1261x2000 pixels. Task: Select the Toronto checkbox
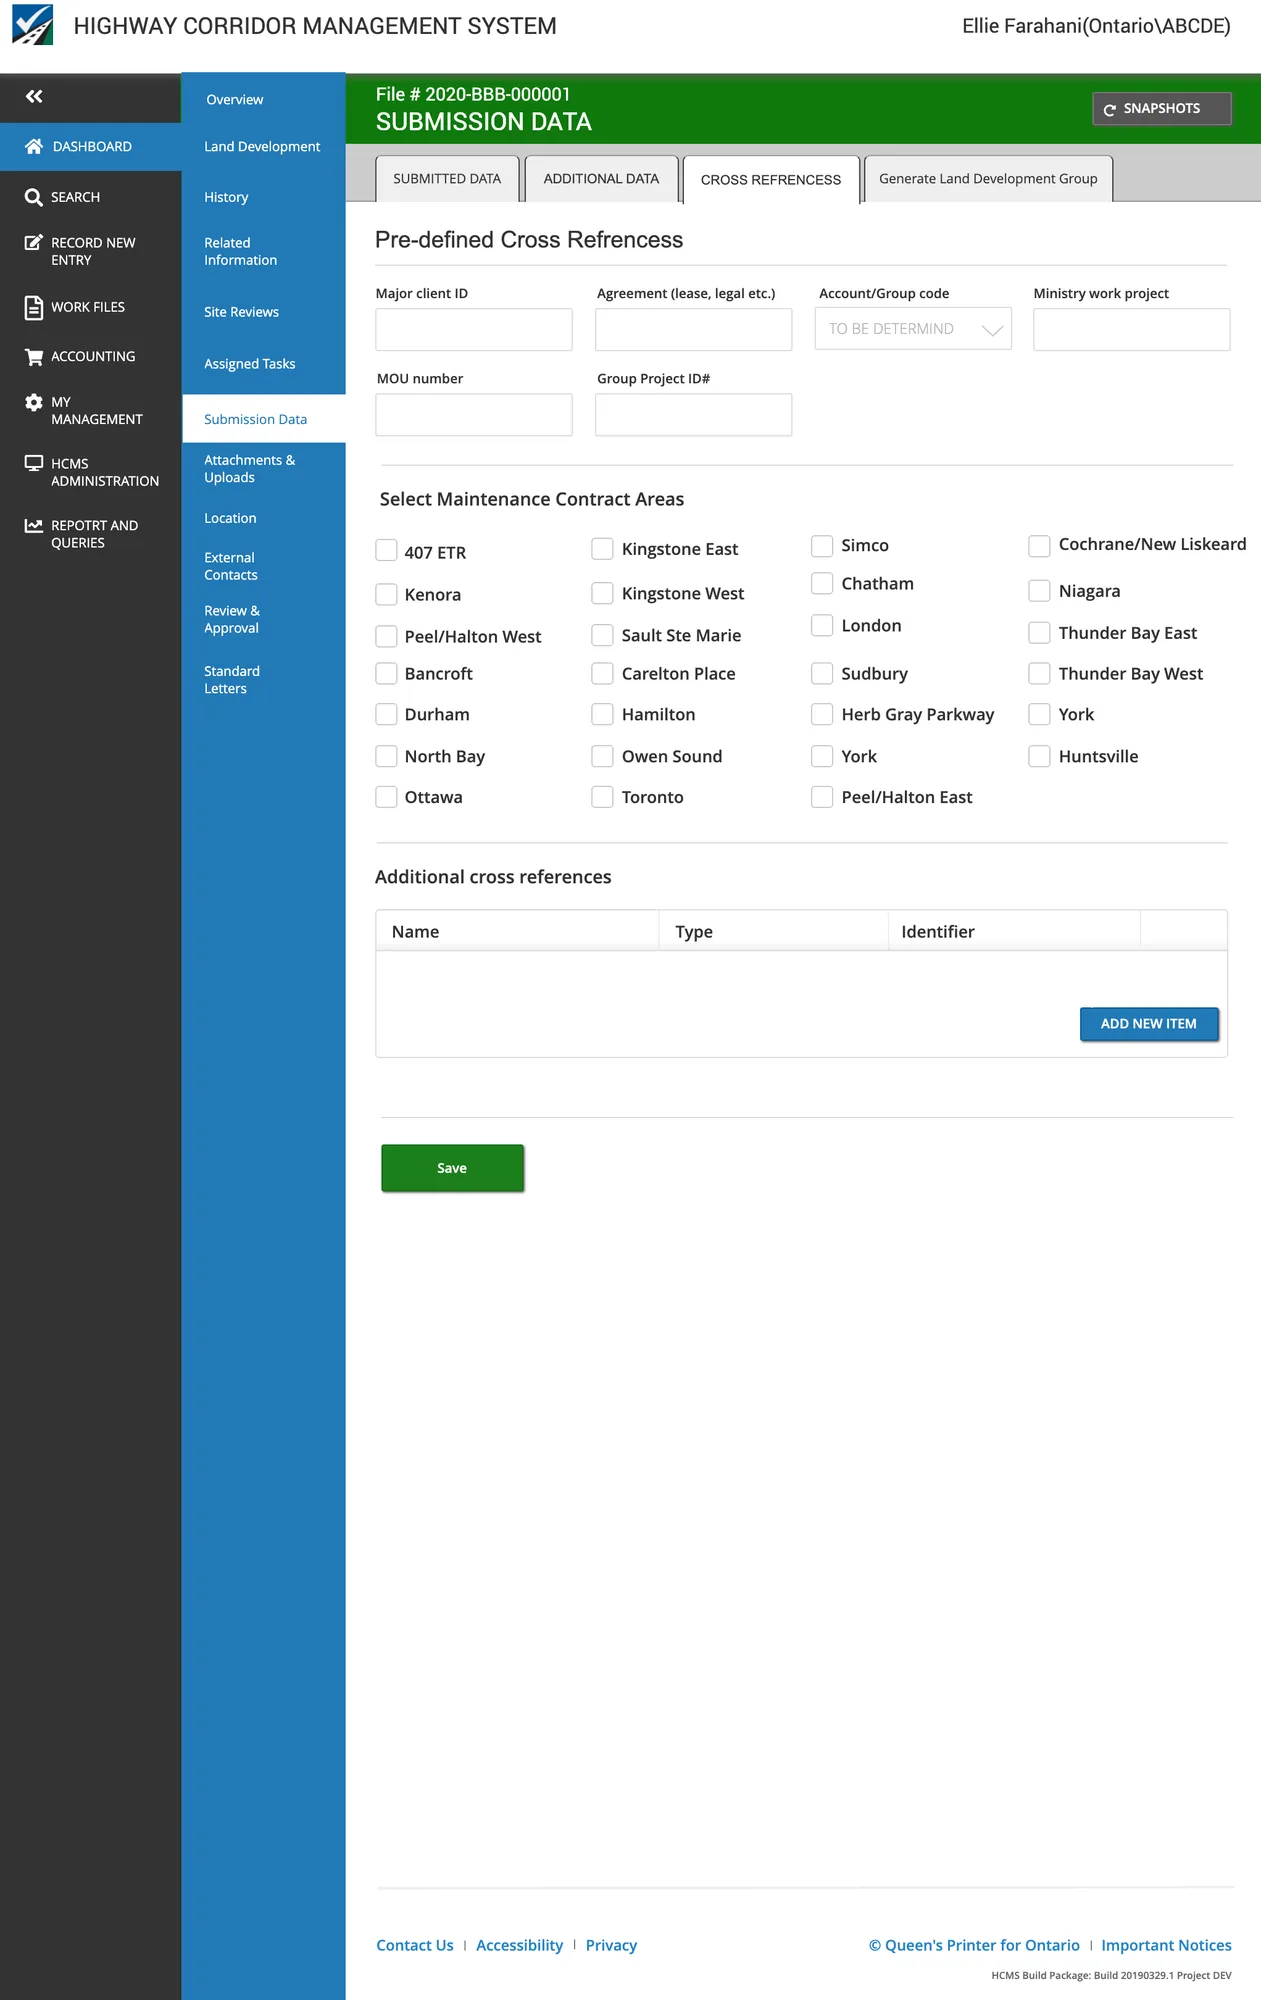602,797
